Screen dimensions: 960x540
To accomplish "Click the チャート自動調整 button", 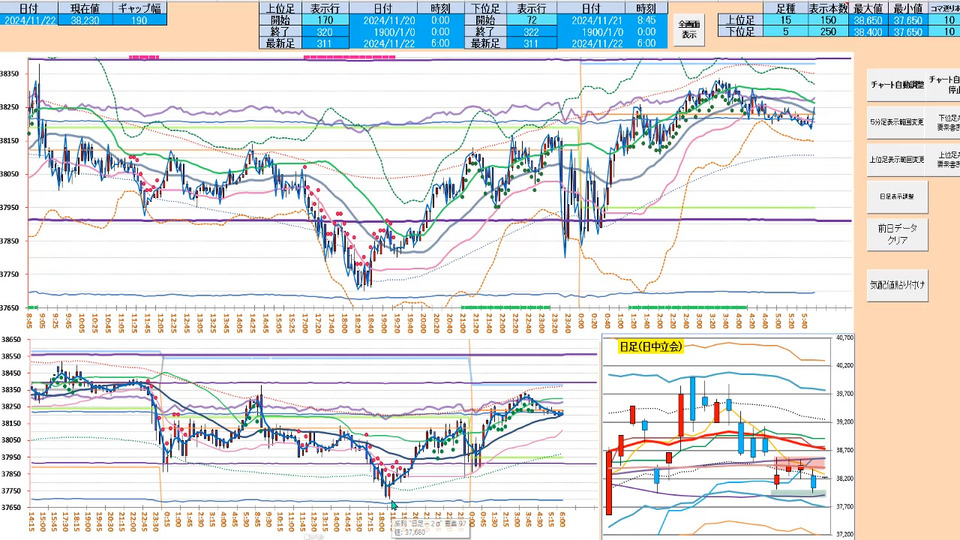I will 897,85.
